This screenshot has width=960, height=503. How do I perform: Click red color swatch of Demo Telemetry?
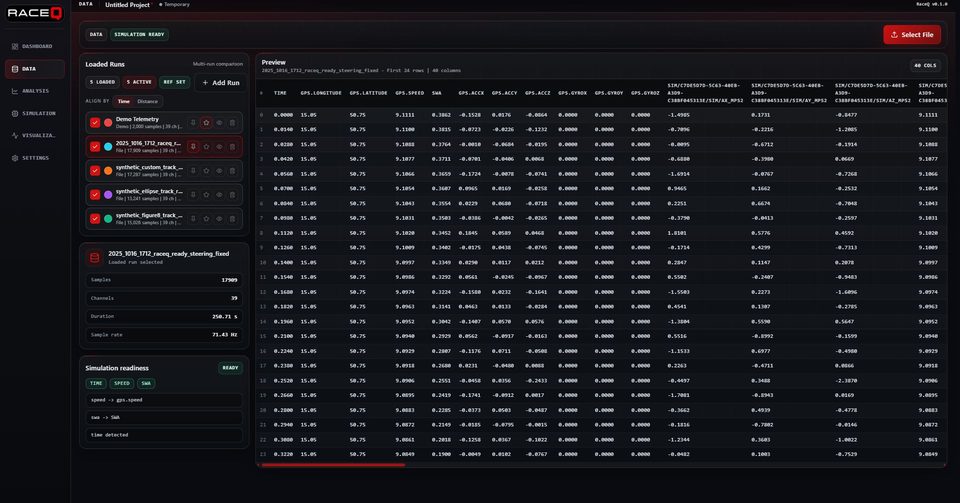108,123
